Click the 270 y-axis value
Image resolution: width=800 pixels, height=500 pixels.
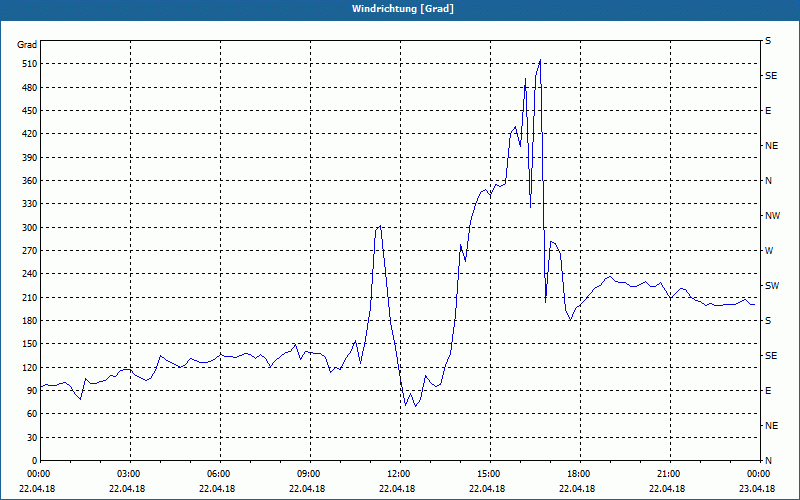pyautogui.click(x=30, y=251)
